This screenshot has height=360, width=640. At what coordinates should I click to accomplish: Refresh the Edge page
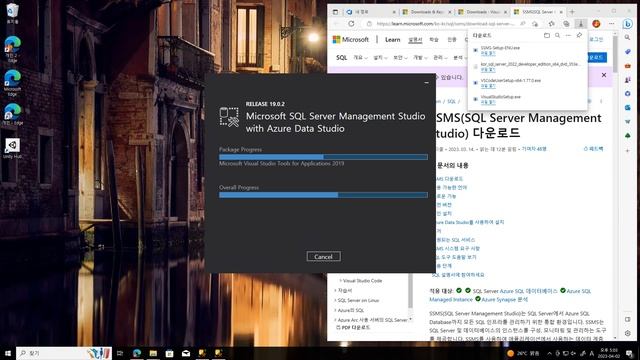click(x=351, y=24)
